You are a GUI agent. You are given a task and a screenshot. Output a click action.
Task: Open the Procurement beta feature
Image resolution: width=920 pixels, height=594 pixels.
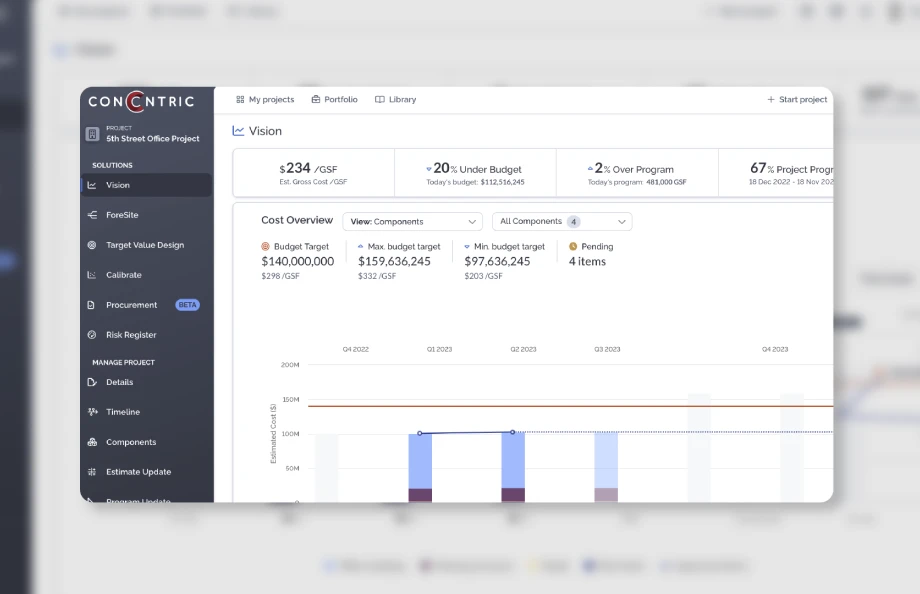131,304
